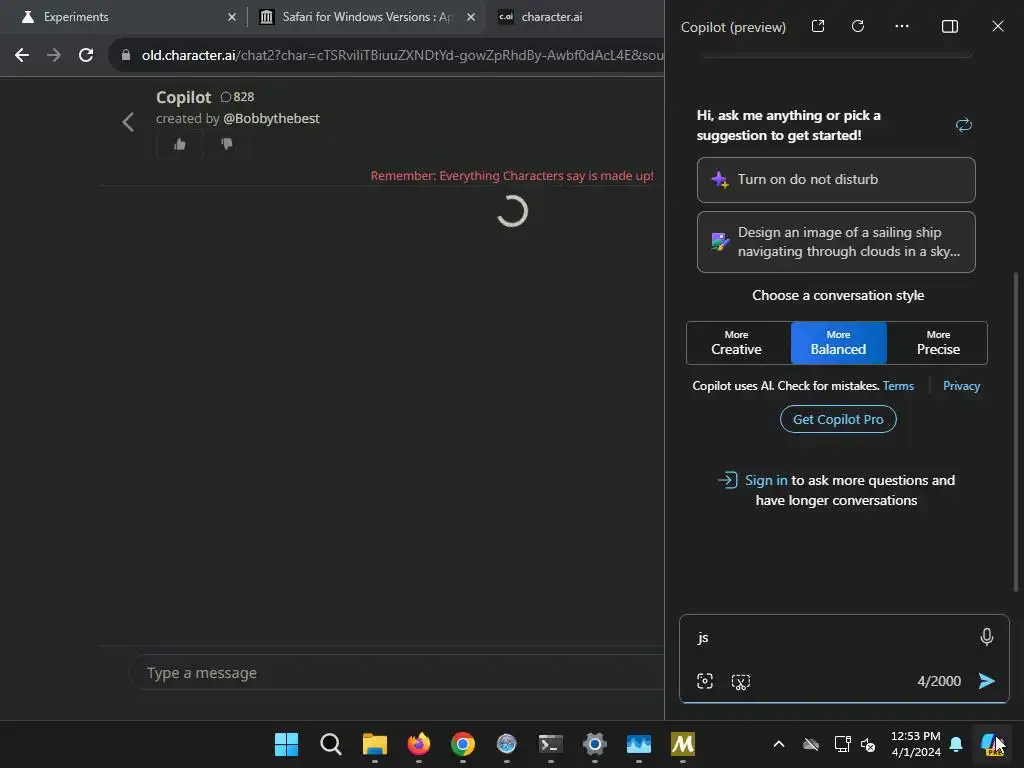The width and height of the screenshot is (1024, 768).
Task: Switch to the character.ai tab
Action: (552, 17)
